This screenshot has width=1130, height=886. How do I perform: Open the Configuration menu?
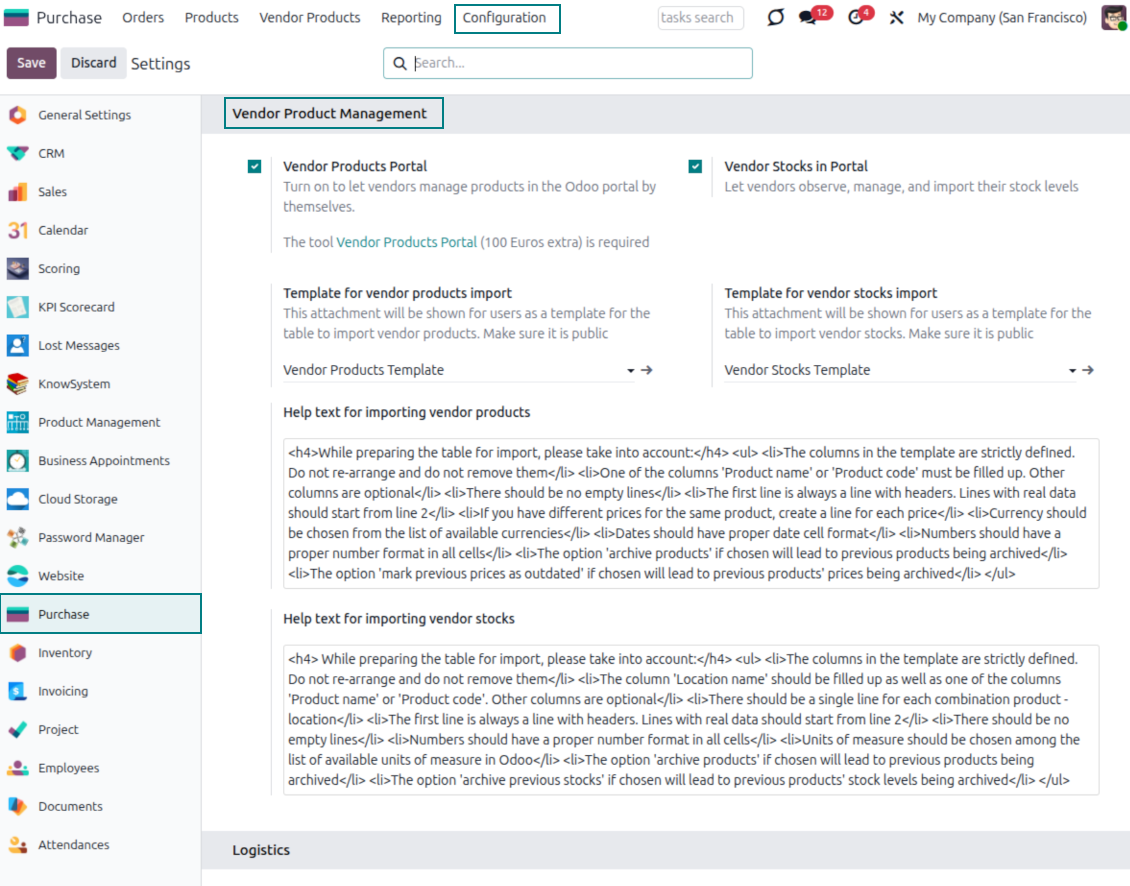(x=505, y=18)
